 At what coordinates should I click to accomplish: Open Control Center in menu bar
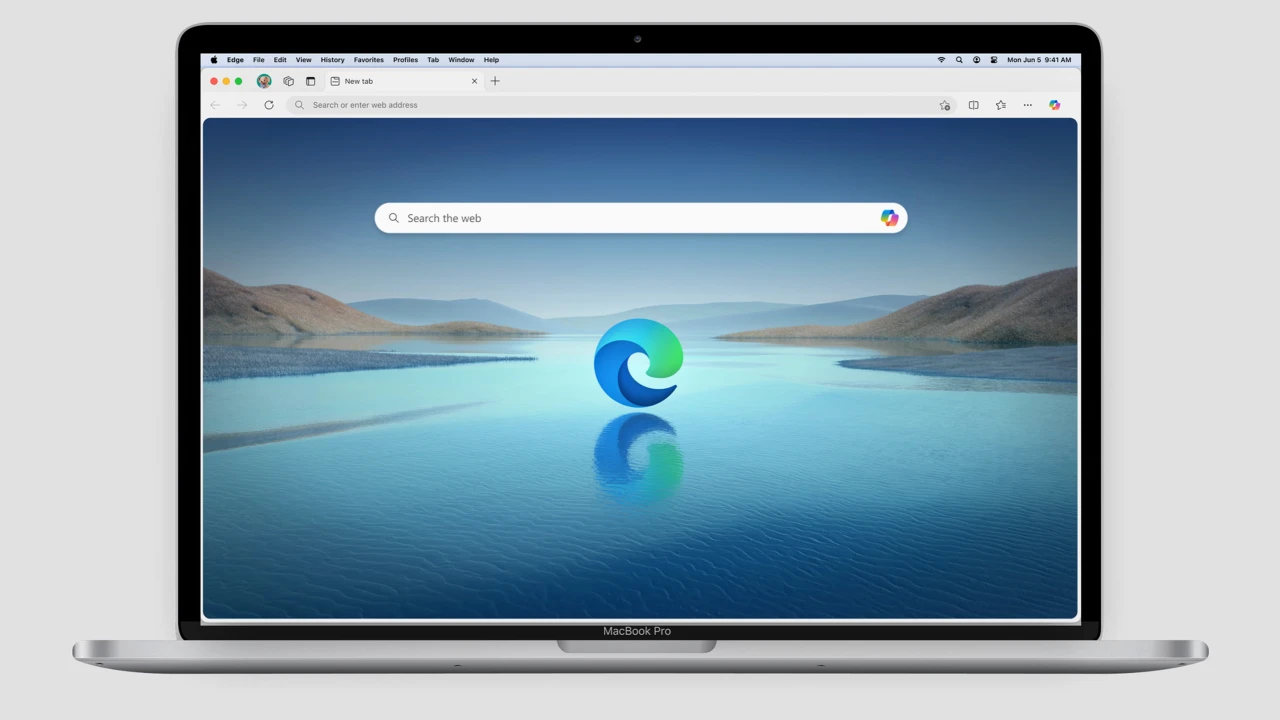click(x=994, y=60)
